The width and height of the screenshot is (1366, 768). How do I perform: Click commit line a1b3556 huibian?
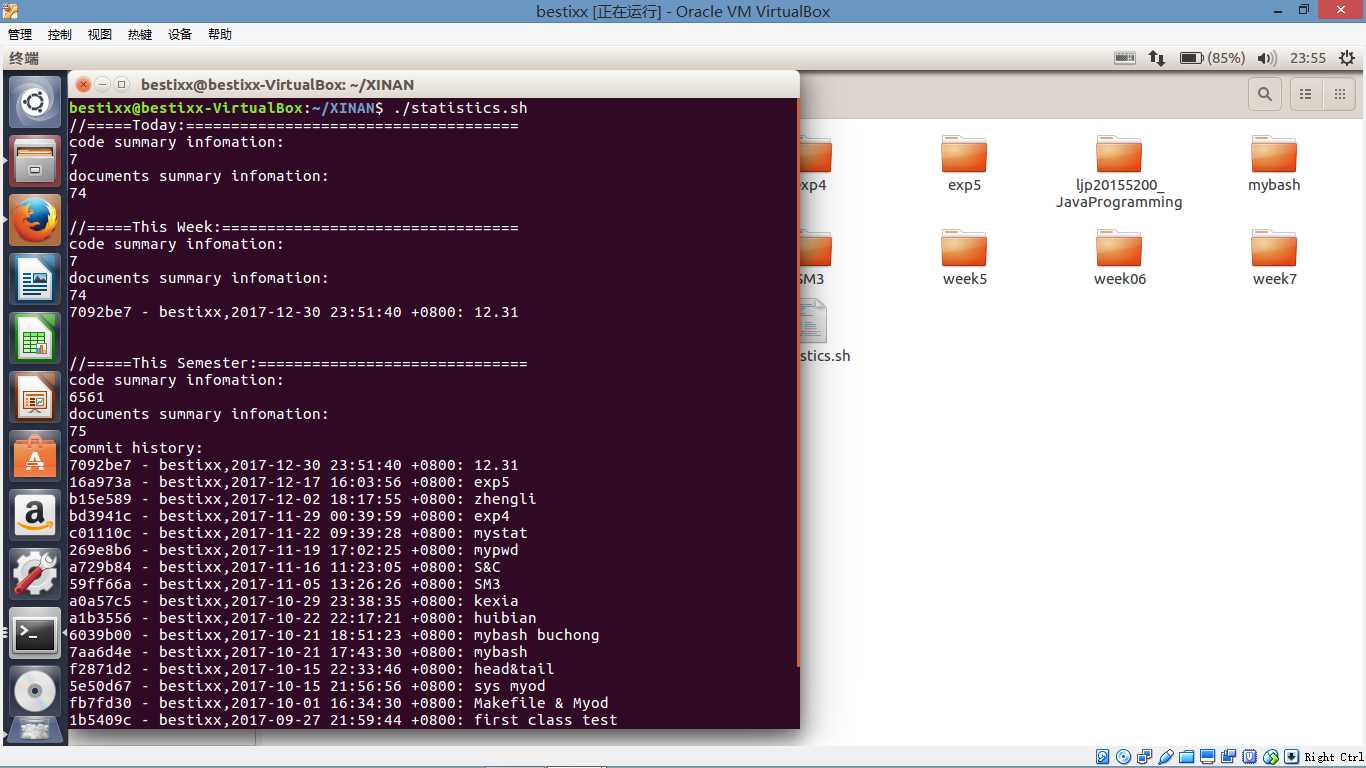point(303,618)
